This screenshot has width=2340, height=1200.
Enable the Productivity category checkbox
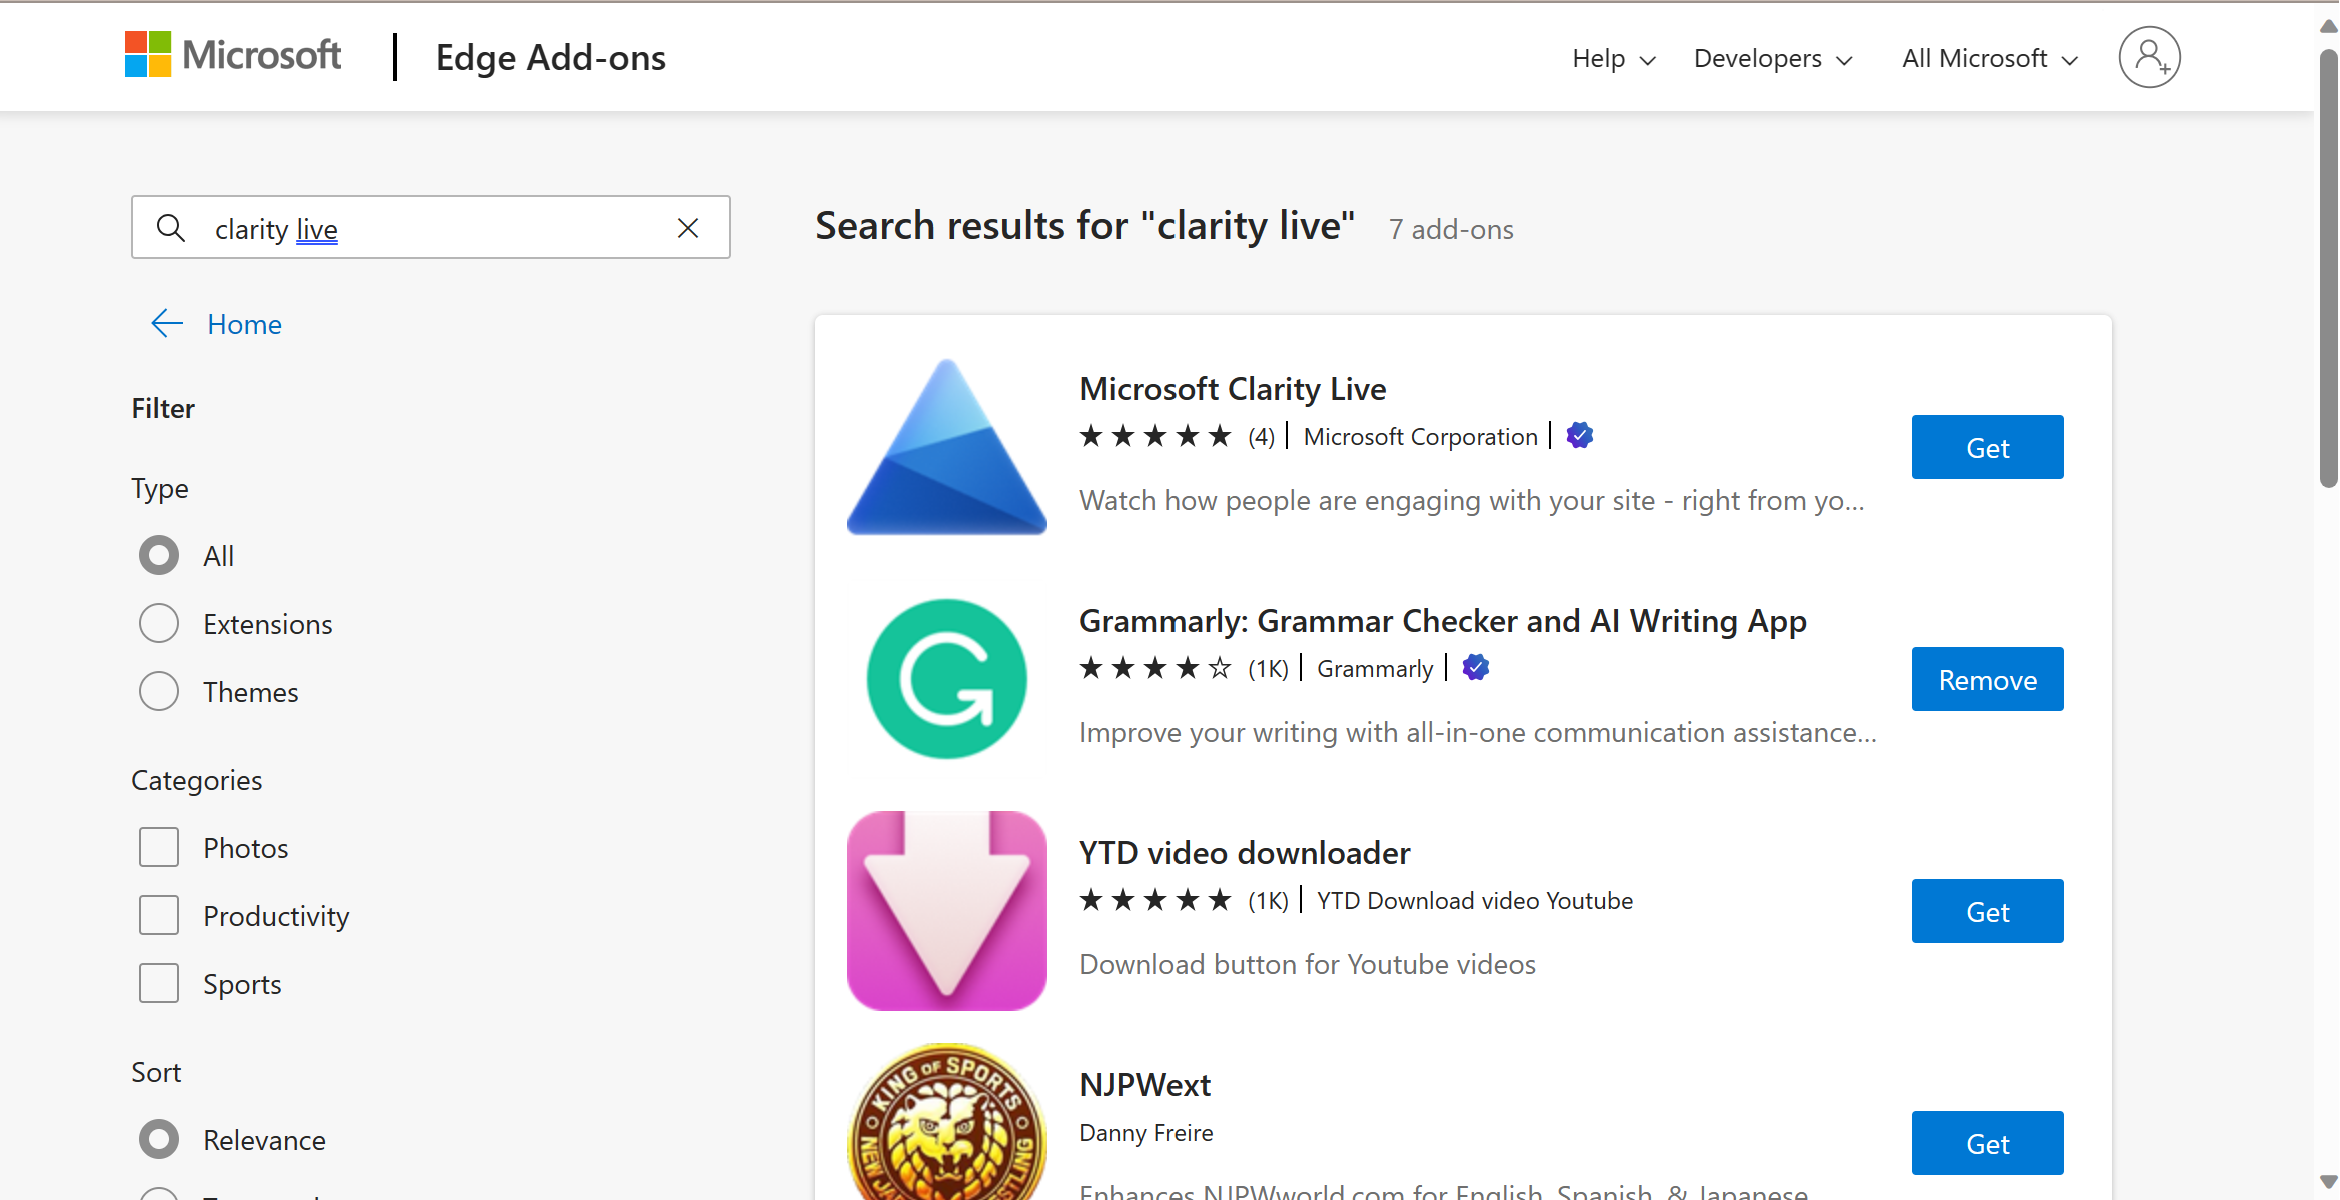click(159, 915)
